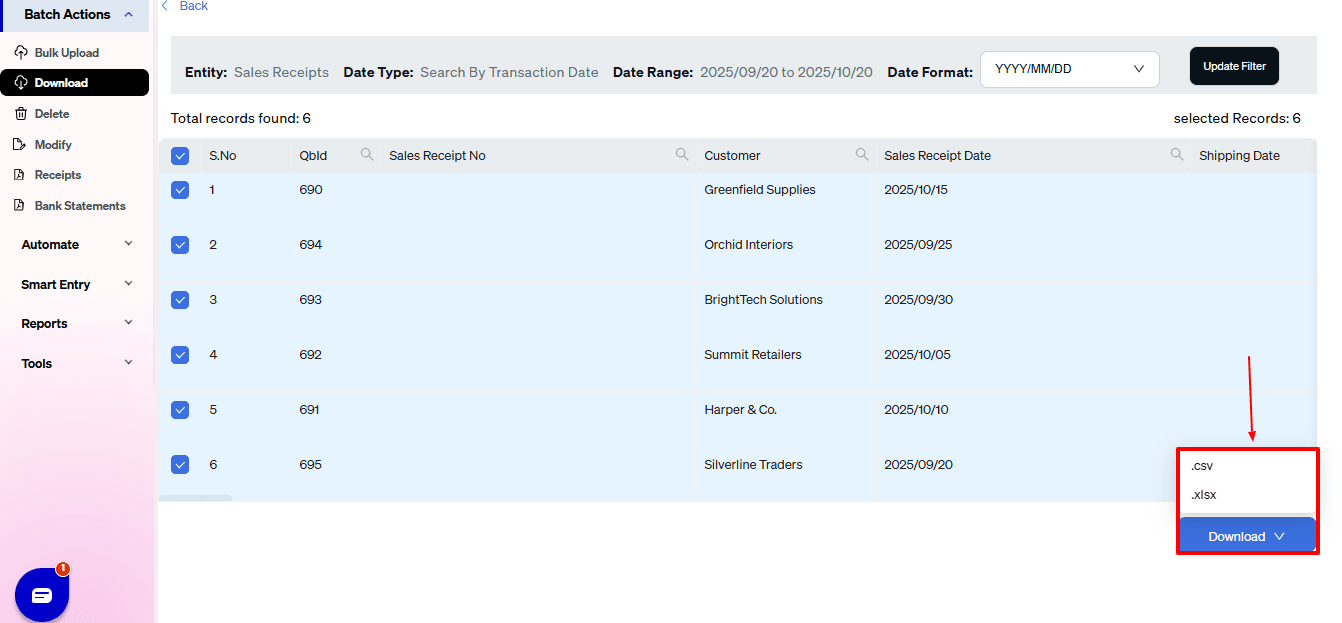
Task: Click the Download sidebar icon
Action: 21,82
